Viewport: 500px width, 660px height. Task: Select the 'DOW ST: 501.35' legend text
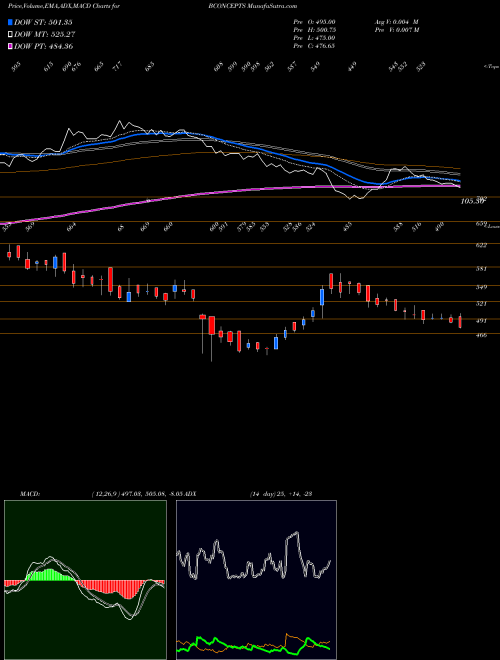tap(43, 22)
